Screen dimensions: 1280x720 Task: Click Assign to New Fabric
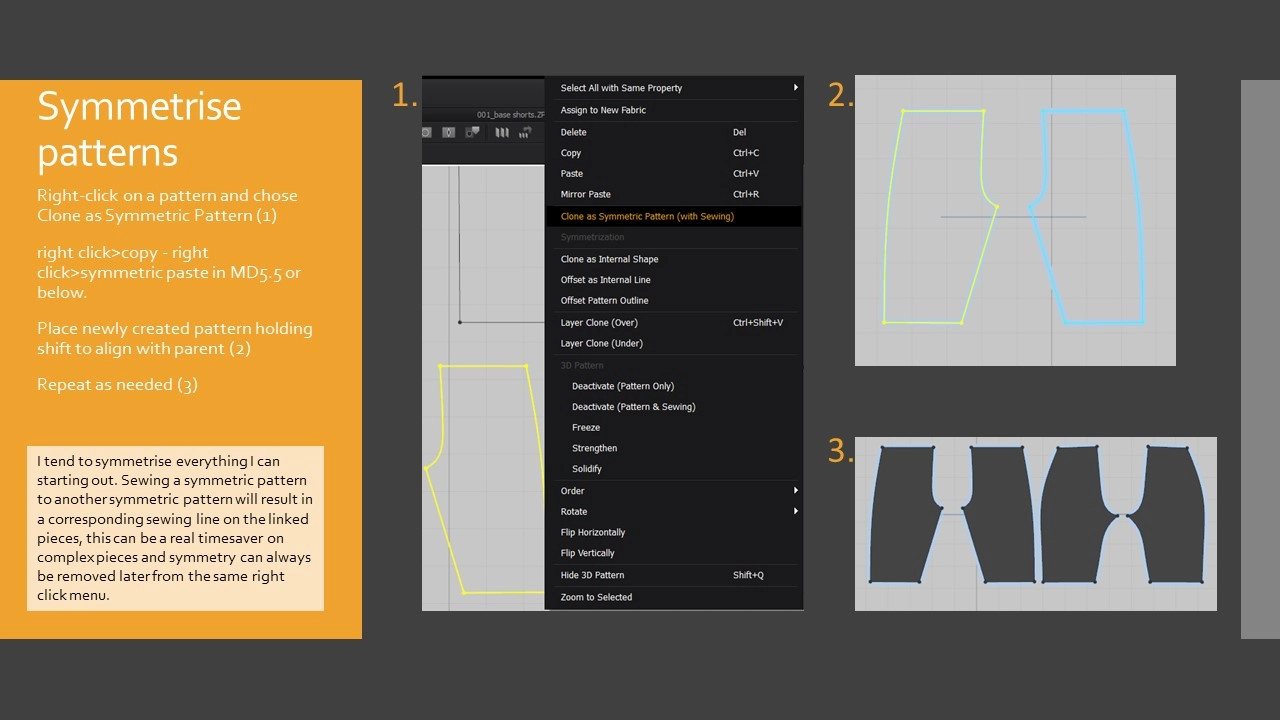click(x=603, y=111)
